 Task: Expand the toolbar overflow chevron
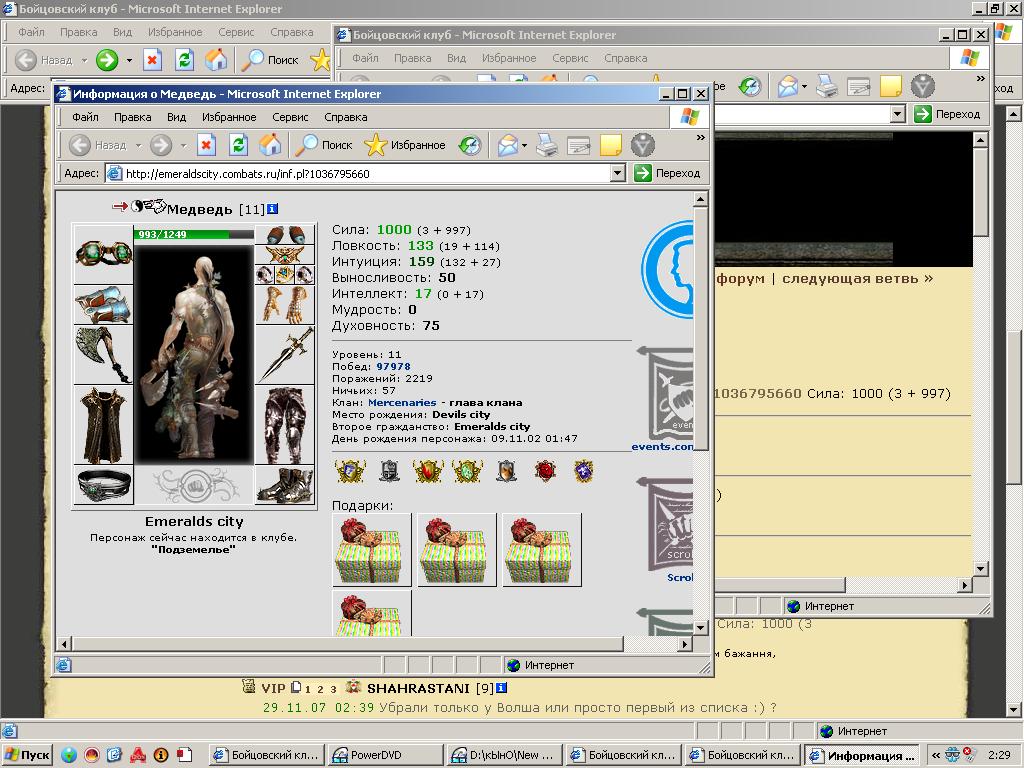point(700,138)
